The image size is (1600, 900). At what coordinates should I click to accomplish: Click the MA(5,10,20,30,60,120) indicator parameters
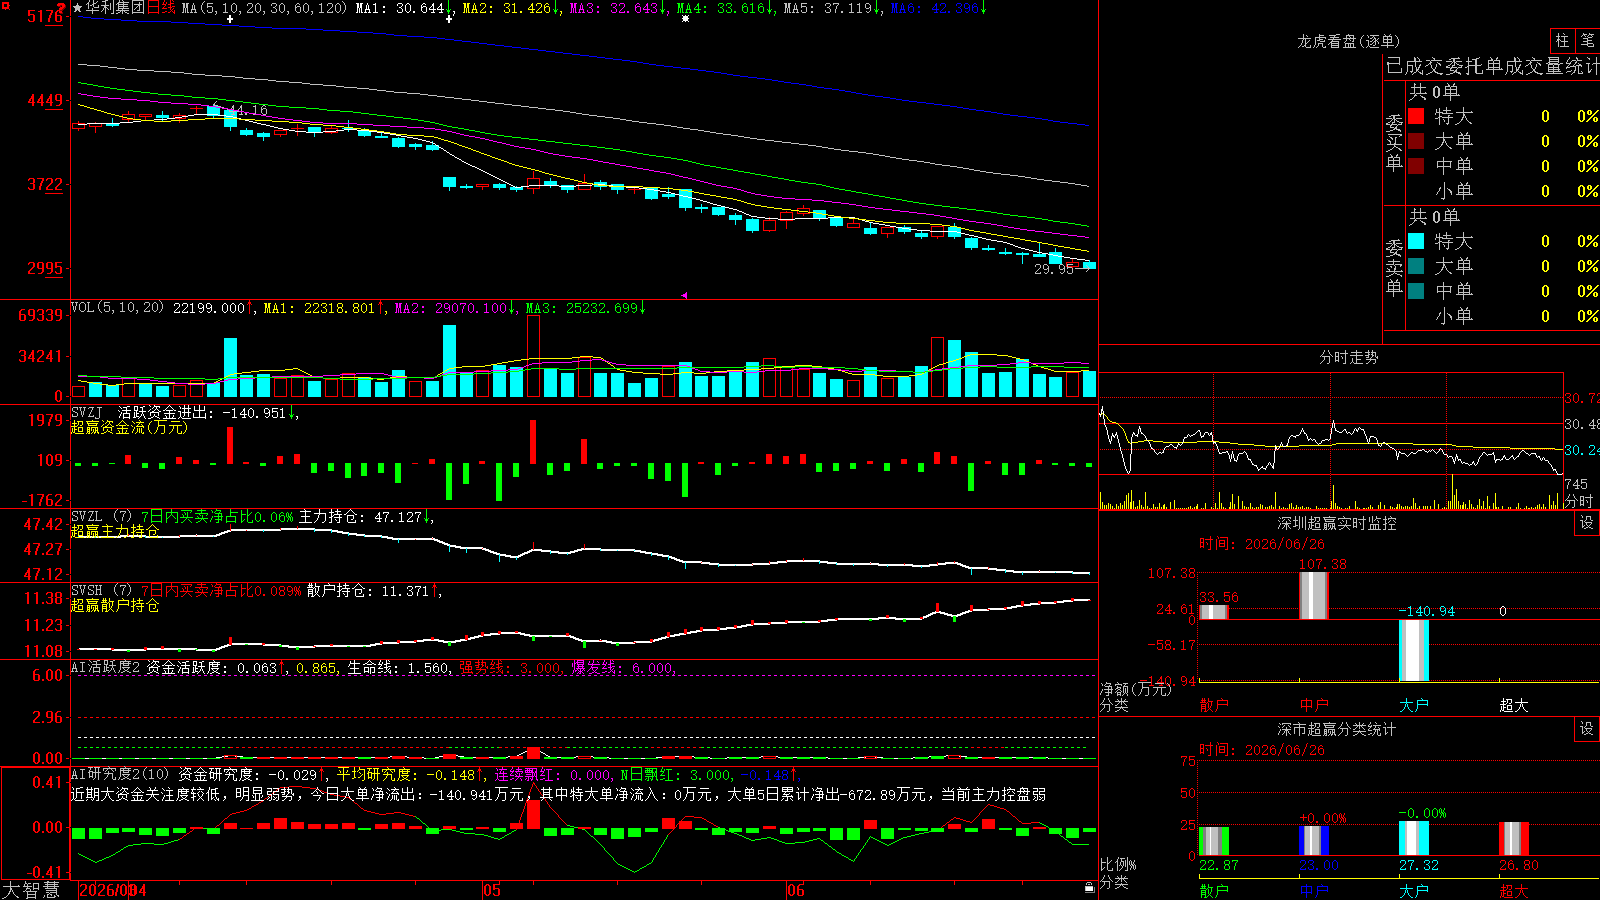pos(264,8)
